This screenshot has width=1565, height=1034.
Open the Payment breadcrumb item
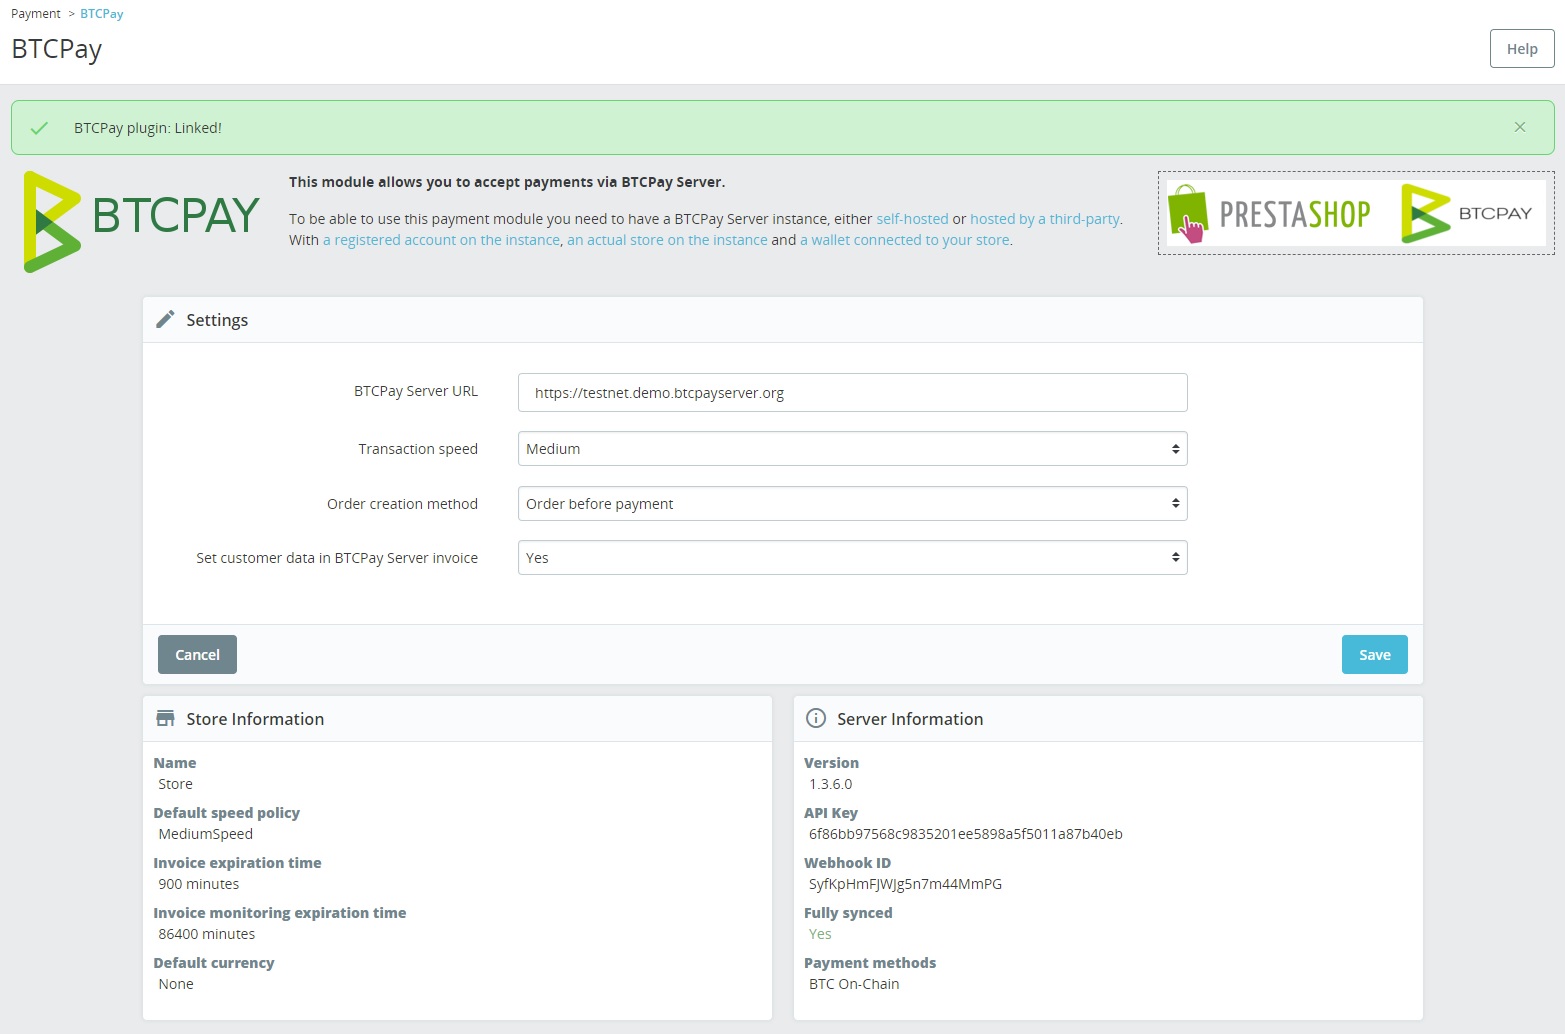tap(35, 13)
